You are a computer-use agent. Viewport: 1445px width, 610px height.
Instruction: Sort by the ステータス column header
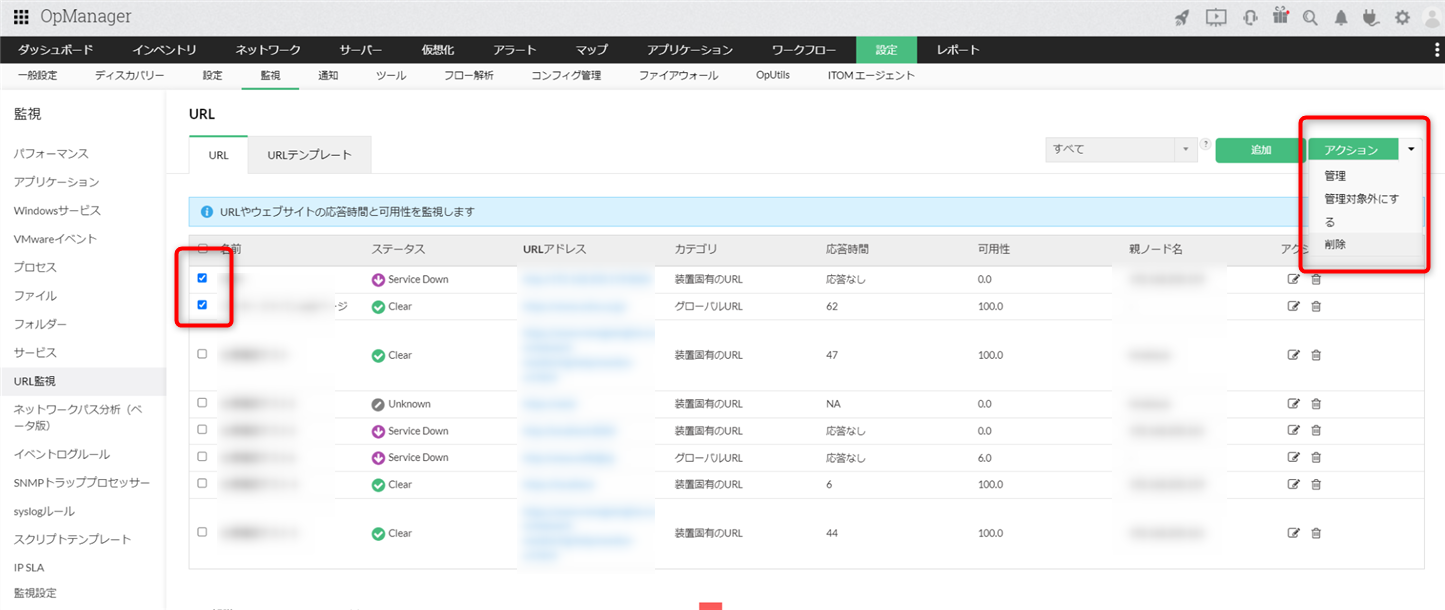[x=398, y=249]
